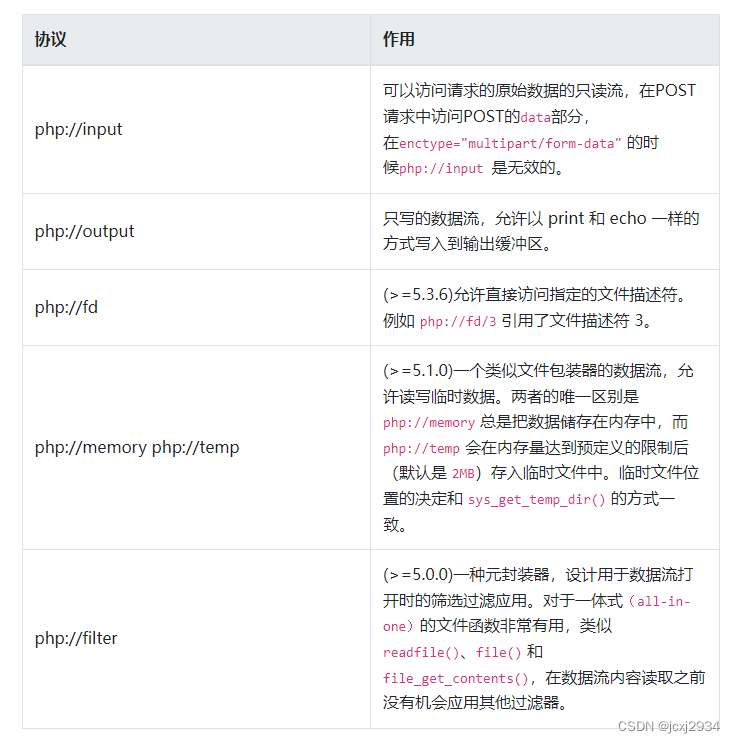The height and width of the screenshot is (743, 735).
Task: Select the php://input table cell
Action: [x=196, y=129]
